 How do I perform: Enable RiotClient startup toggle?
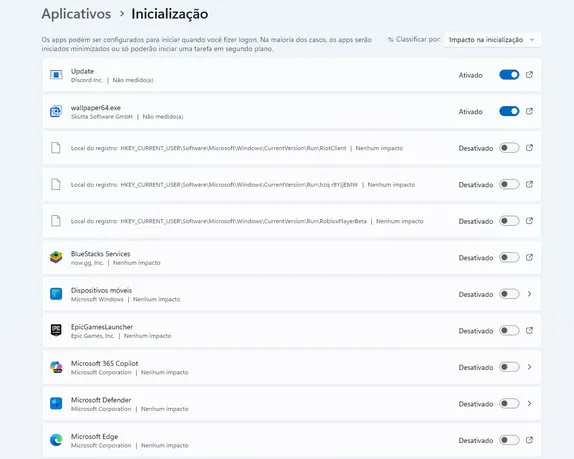(x=509, y=148)
